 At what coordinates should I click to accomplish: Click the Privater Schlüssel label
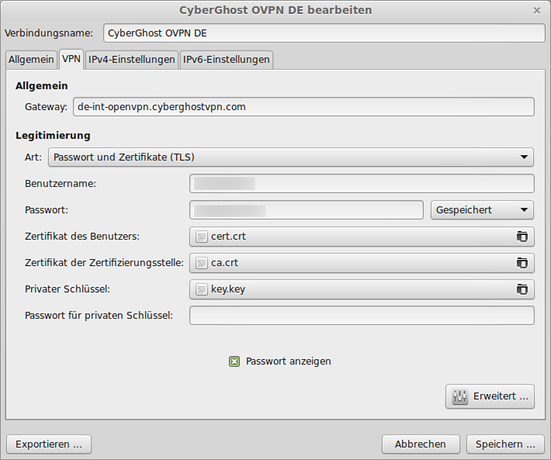coord(67,289)
